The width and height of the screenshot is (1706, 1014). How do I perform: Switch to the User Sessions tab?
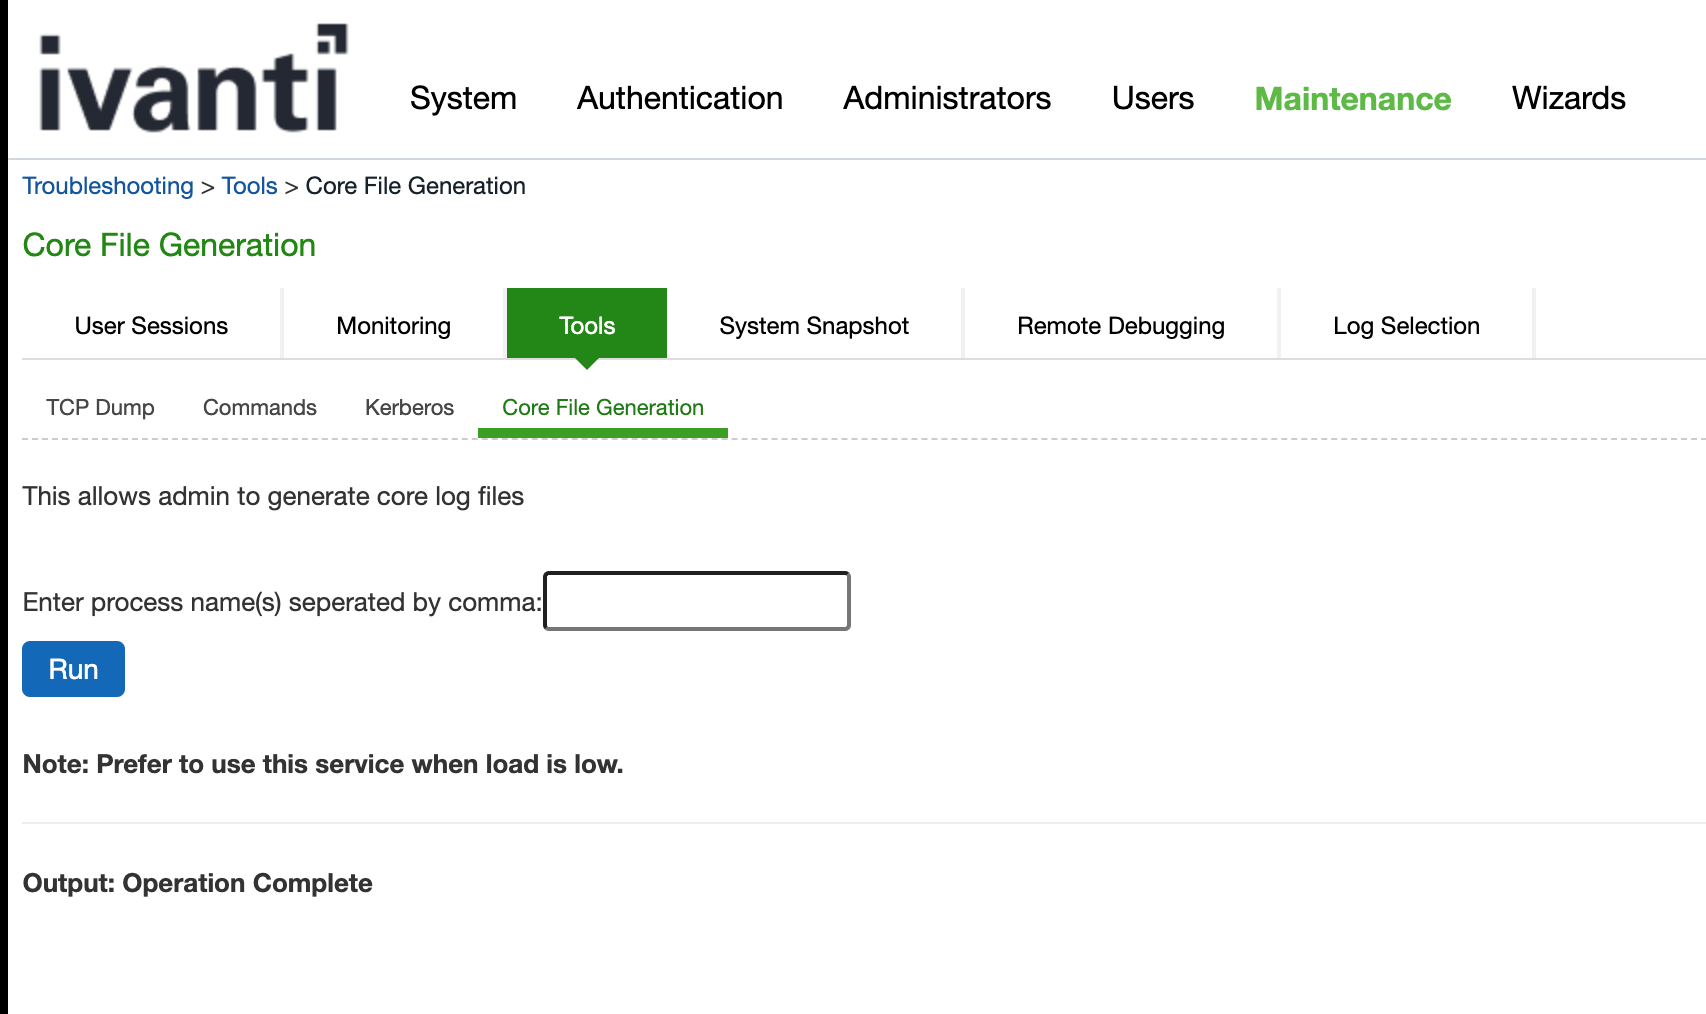pos(151,325)
